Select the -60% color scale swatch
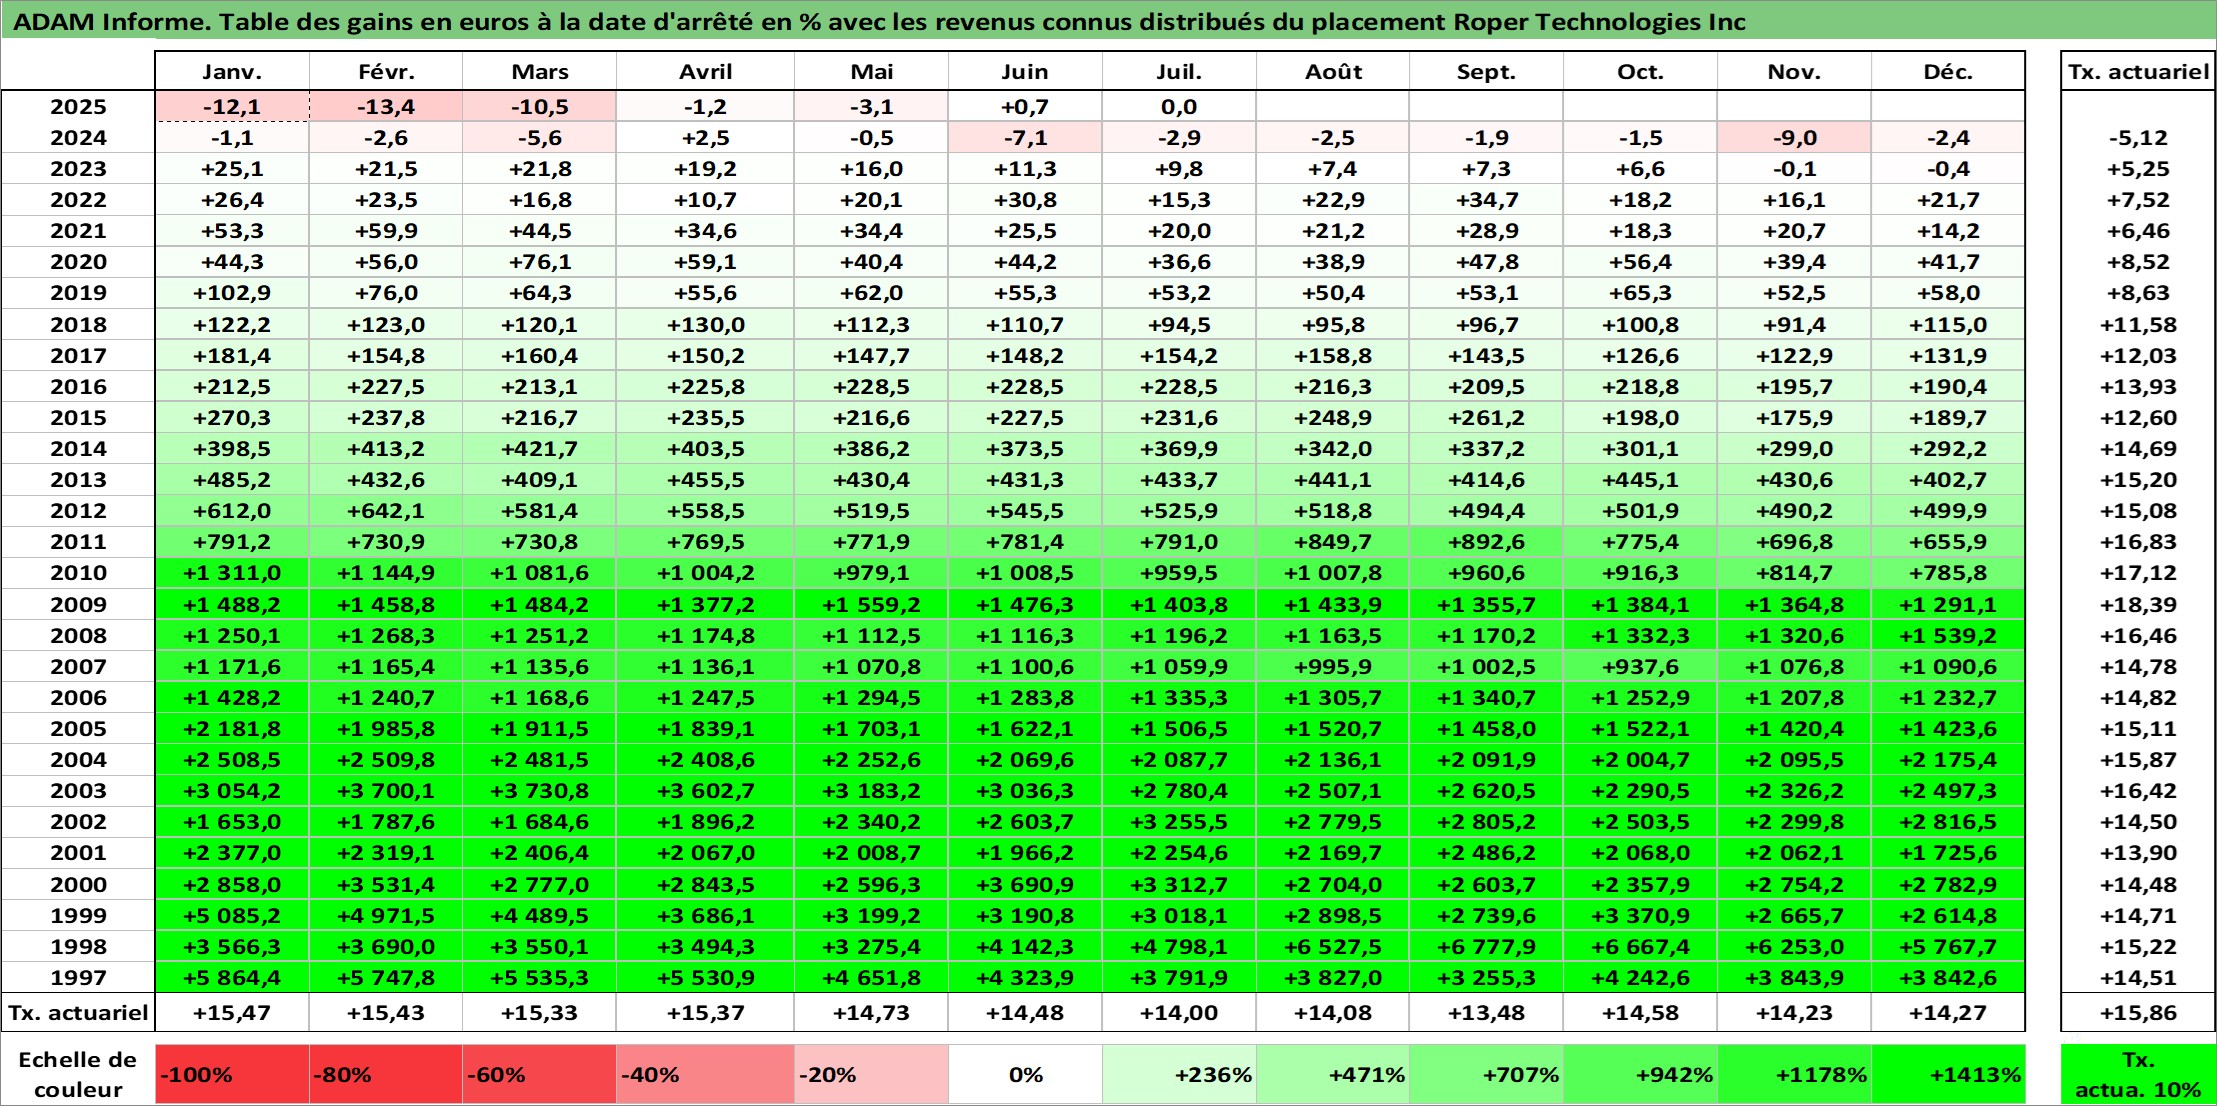The image size is (2217, 1106). click(x=539, y=1075)
